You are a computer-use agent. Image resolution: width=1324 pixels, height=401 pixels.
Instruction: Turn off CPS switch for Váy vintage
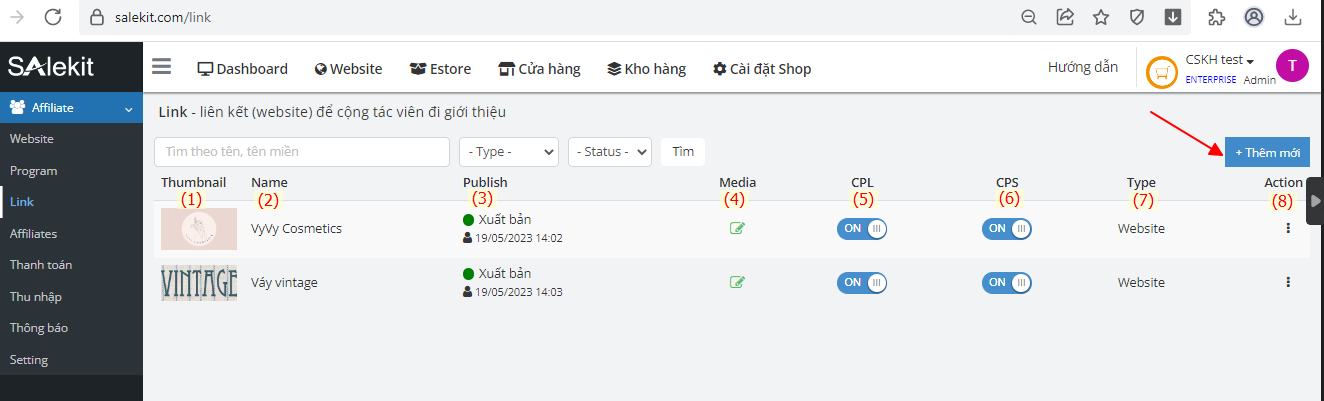[x=1007, y=282]
